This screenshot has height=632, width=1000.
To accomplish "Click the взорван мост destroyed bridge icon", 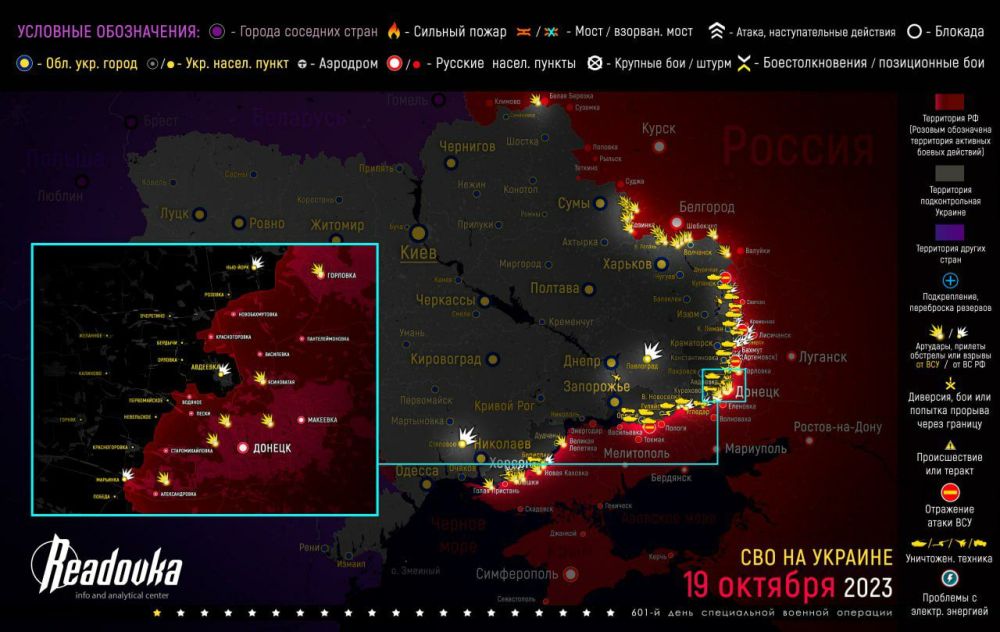I will point(551,31).
